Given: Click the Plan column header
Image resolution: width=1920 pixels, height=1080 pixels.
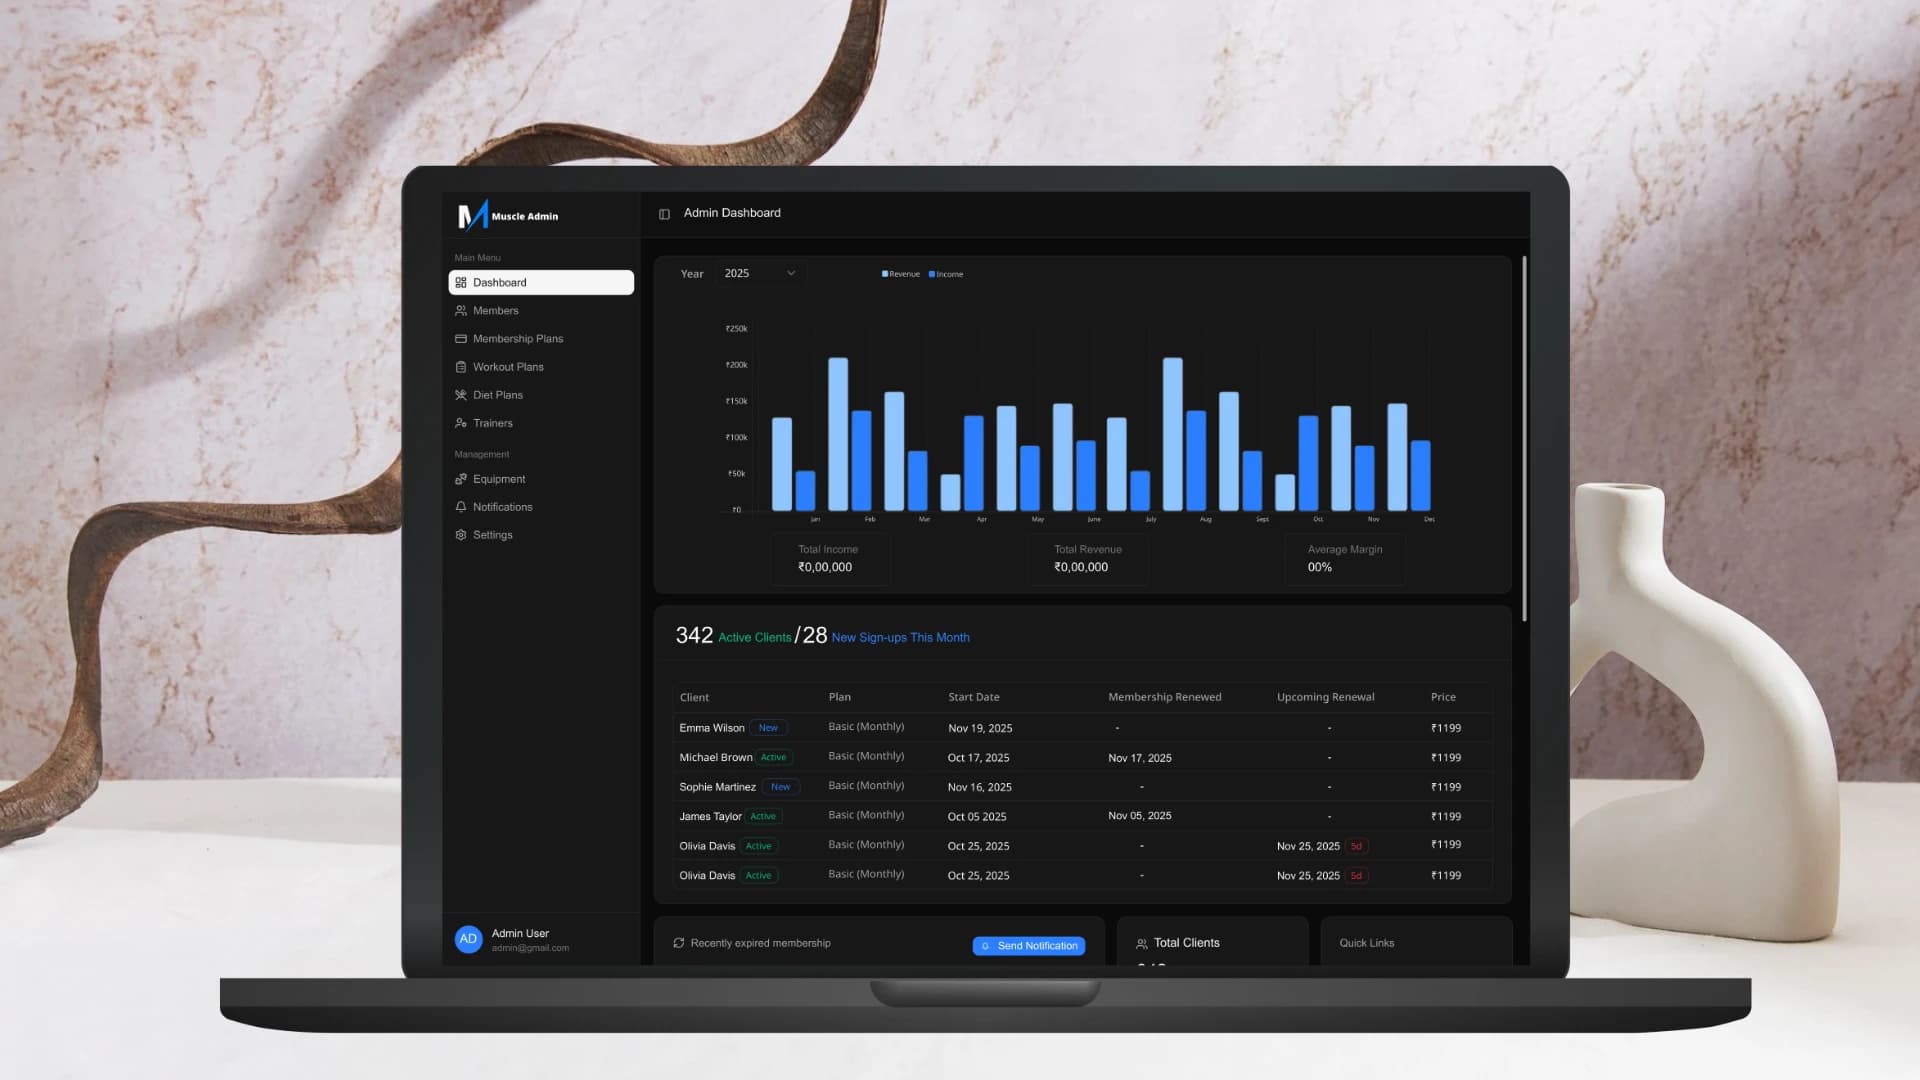Looking at the screenshot, I should coord(840,697).
